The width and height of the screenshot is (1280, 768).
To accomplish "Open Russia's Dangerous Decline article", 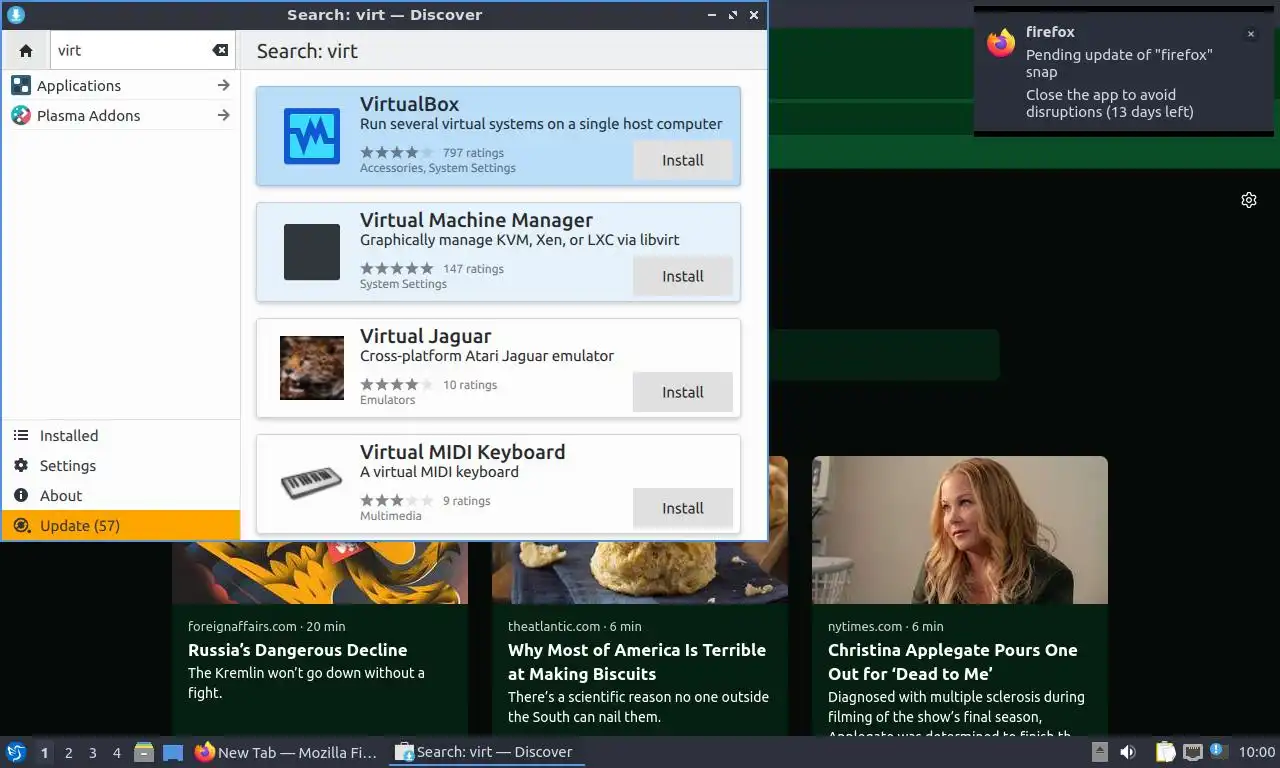I will click(x=297, y=650).
